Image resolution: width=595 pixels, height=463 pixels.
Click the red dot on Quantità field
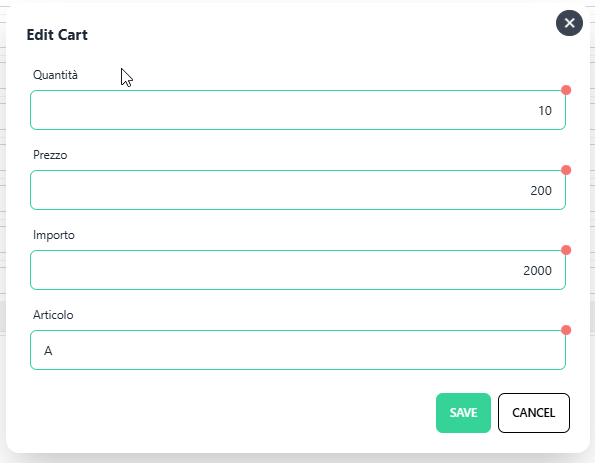(x=566, y=90)
